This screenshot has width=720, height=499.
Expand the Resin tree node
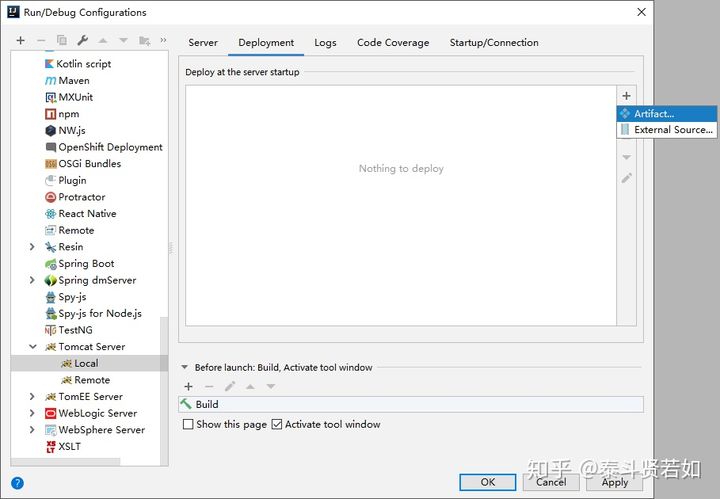click(x=32, y=247)
